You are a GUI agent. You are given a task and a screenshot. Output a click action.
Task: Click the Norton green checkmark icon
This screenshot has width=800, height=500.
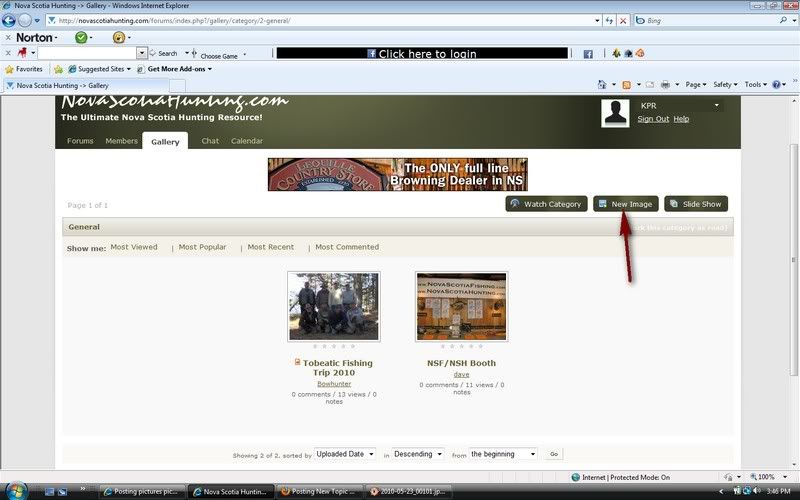(81, 37)
